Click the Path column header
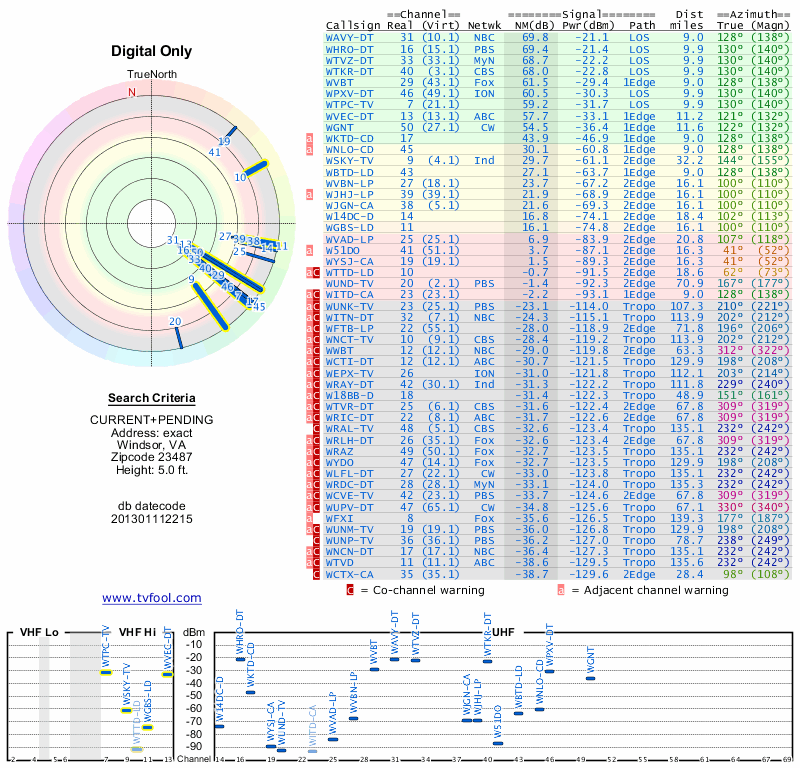Screen dimensions: 800x768 click(x=642, y=26)
